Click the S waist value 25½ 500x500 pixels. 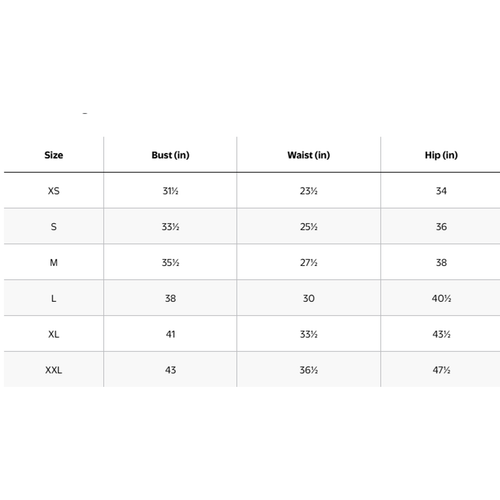click(309, 227)
